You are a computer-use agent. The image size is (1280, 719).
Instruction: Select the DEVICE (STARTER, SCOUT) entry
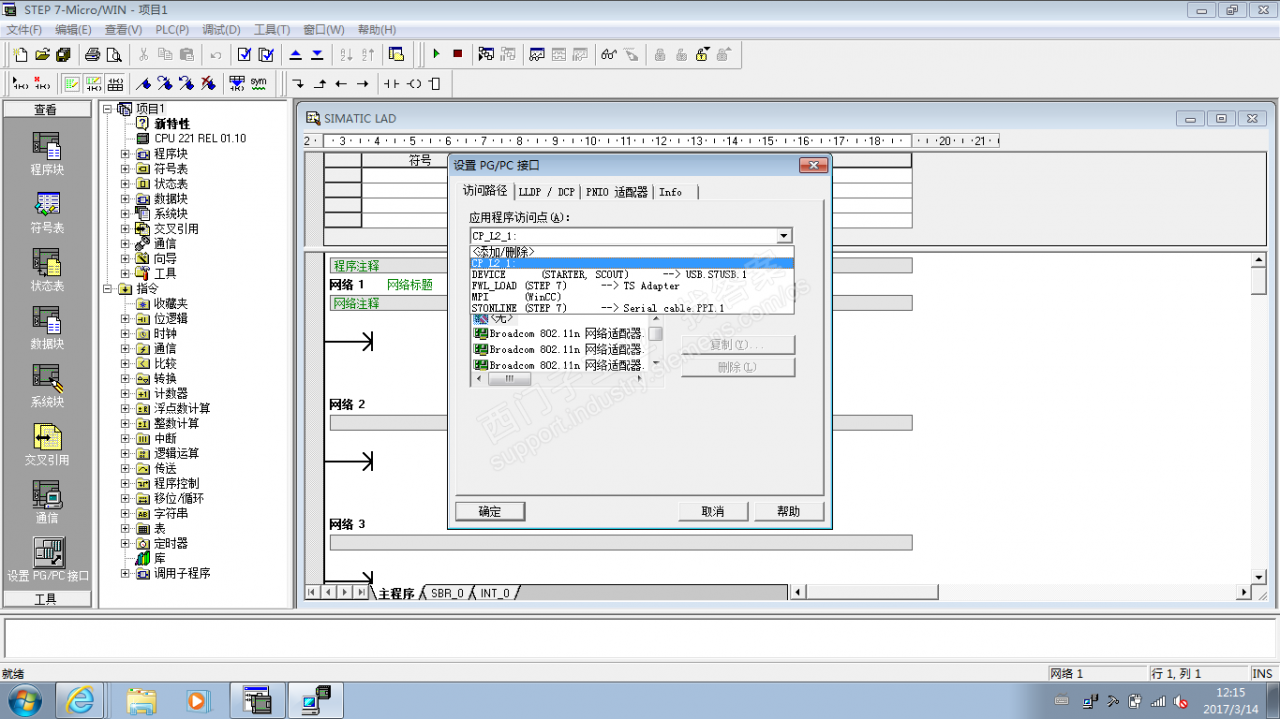click(x=632, y=274)
